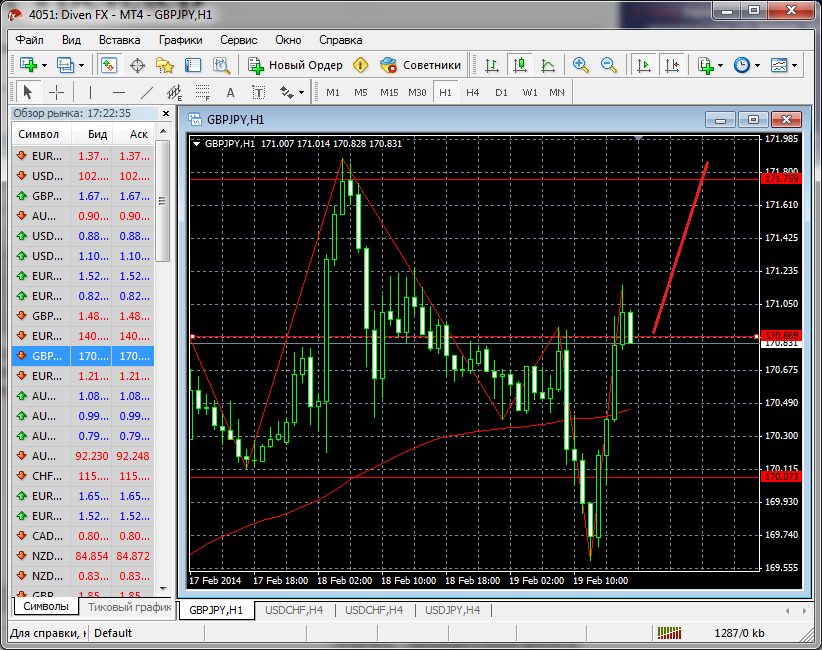Open the Strategy Tester magnifier icon

(221, 66)
